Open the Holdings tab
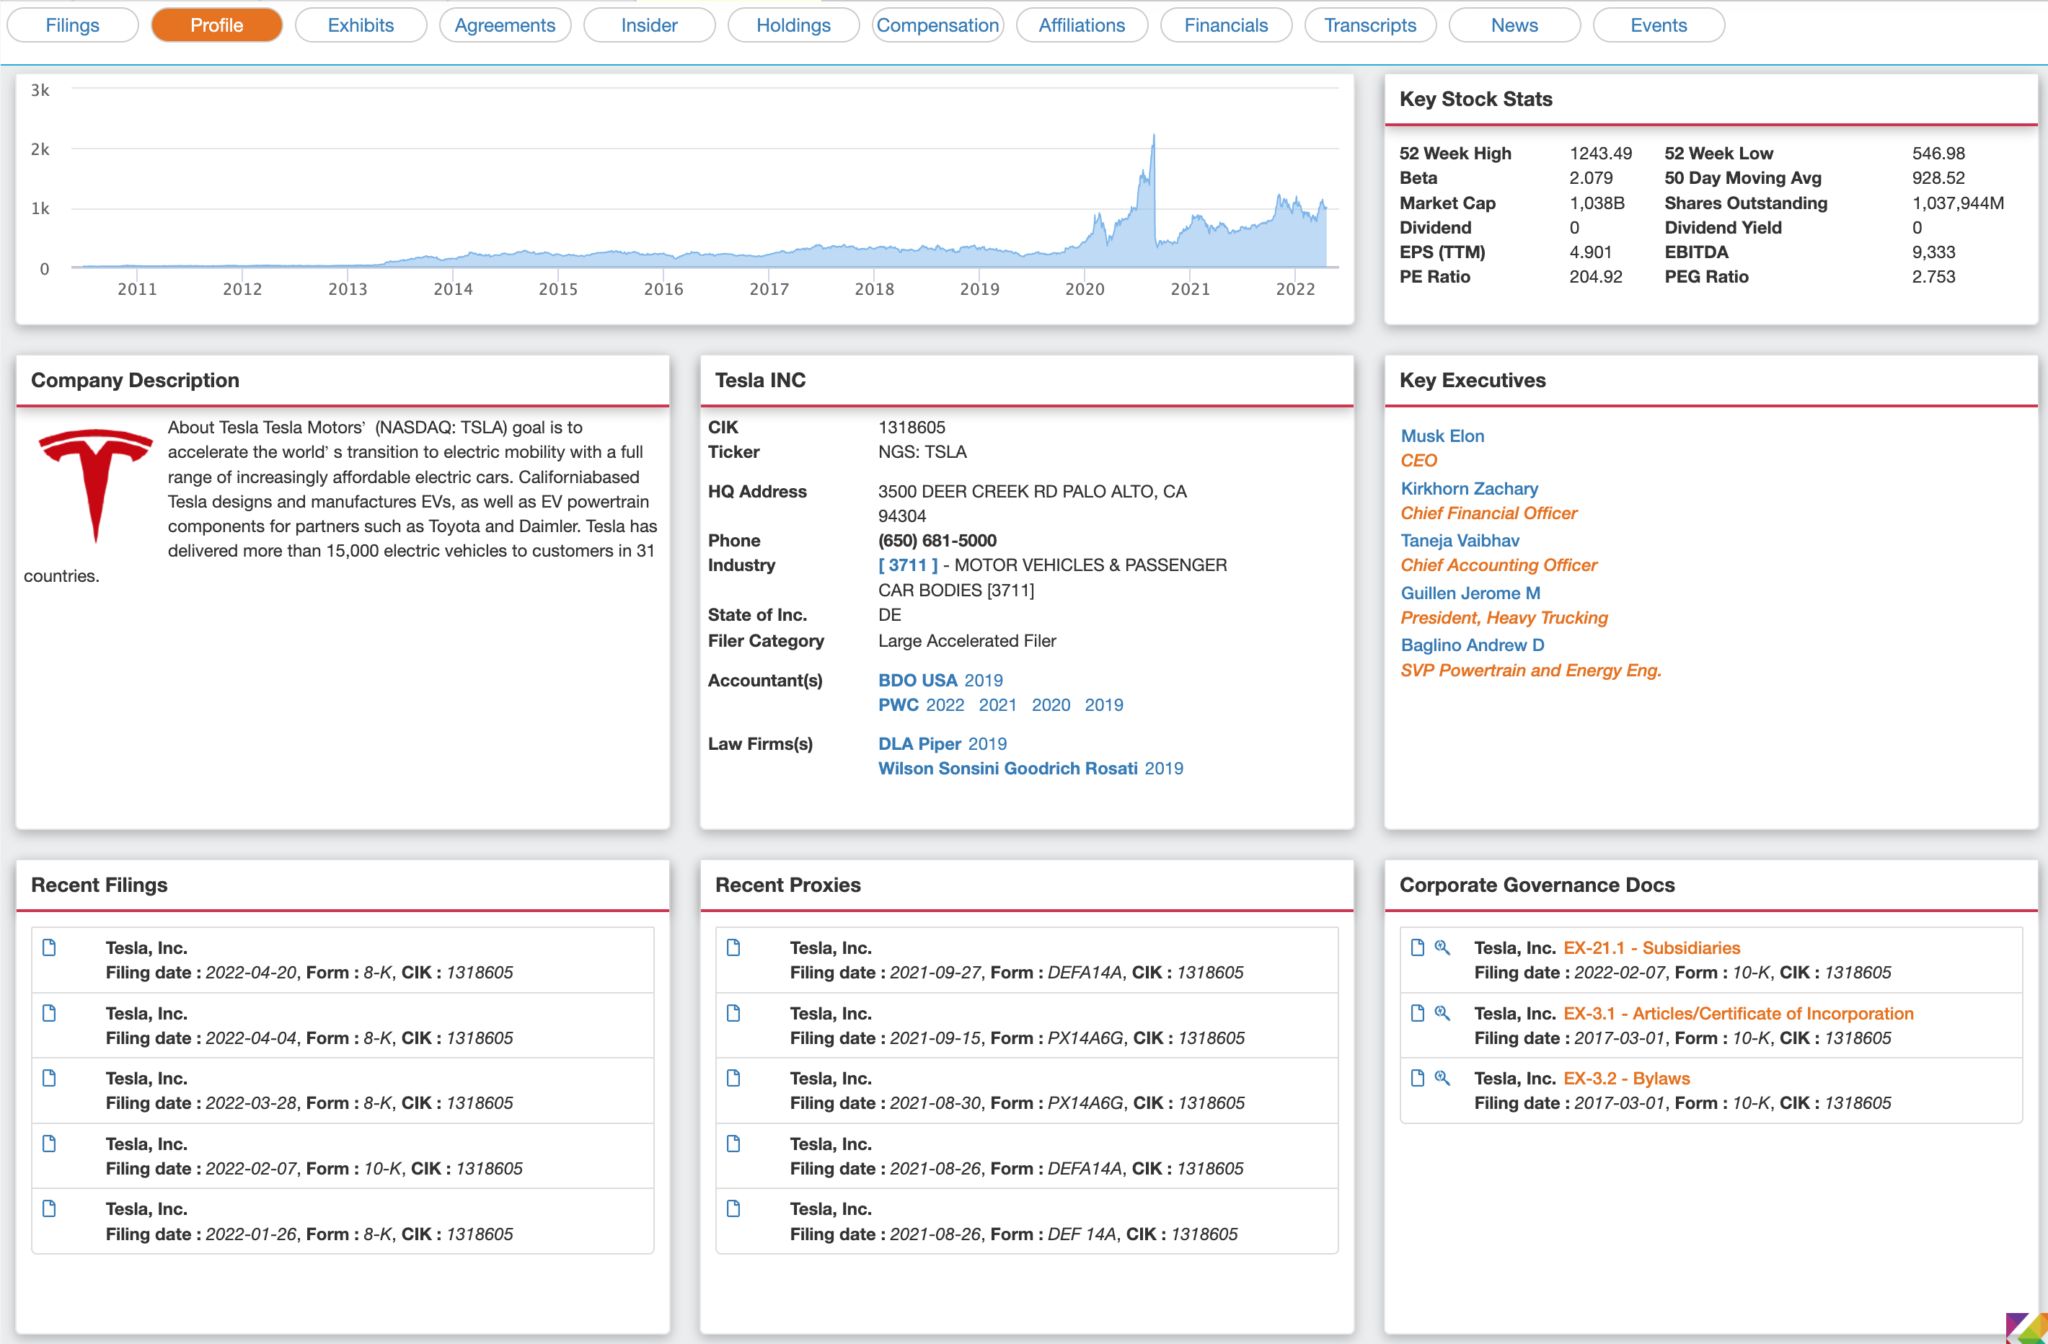This screenshot has width=2048, height=1344. click(x=793, y=25)
